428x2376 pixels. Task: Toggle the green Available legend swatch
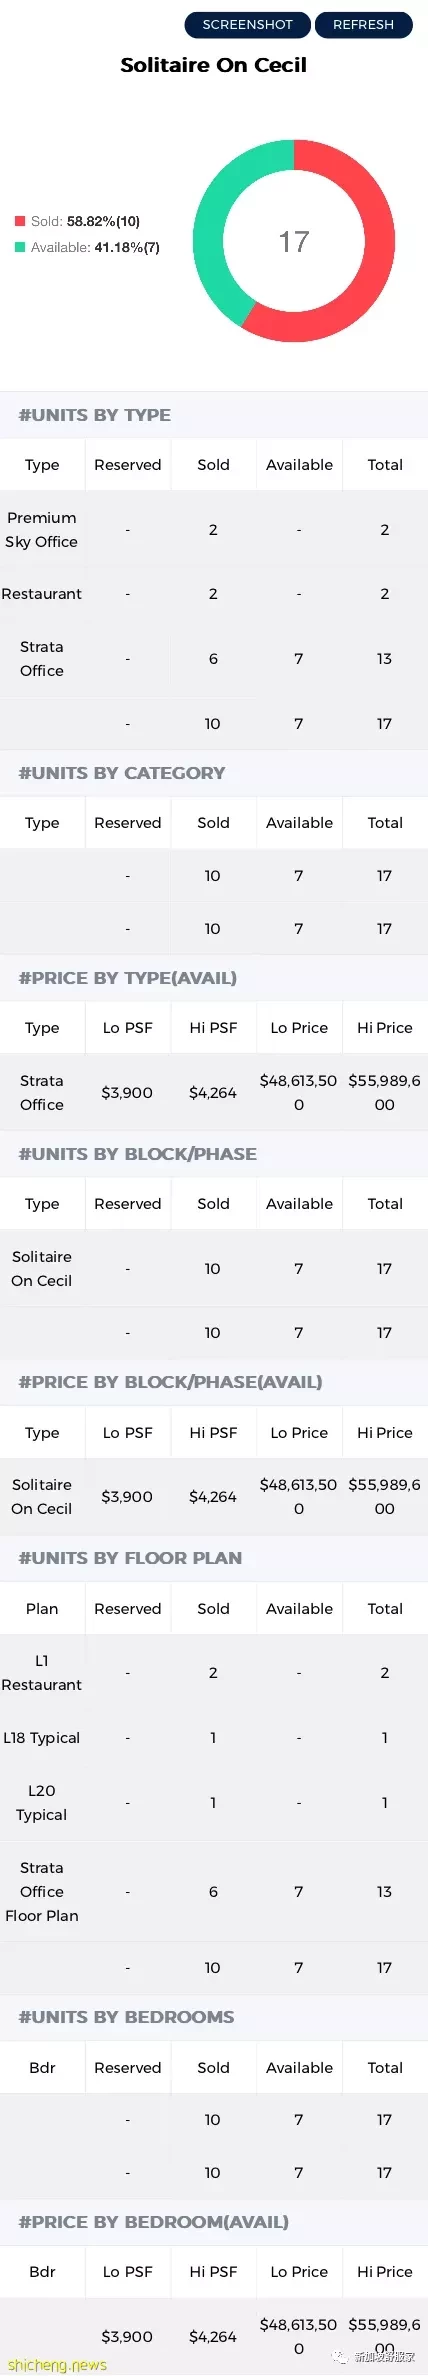pos(20,247)
